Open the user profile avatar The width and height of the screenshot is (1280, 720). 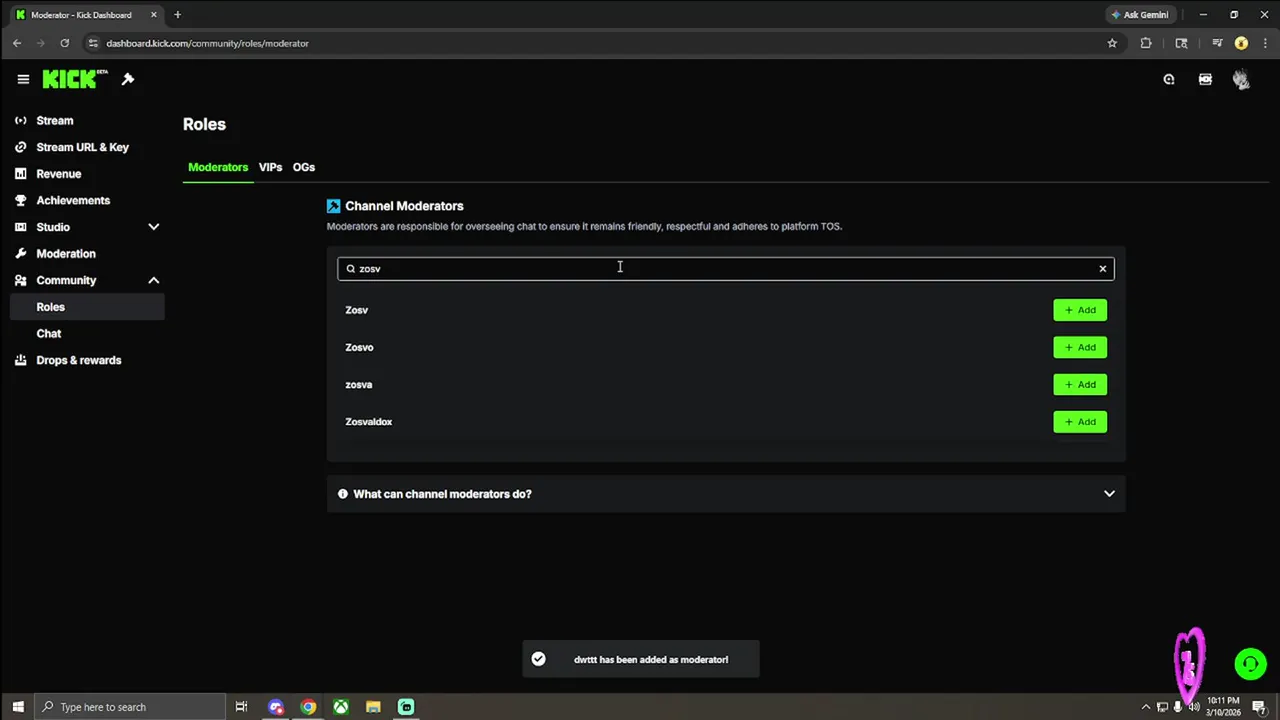click(1241, 80)
